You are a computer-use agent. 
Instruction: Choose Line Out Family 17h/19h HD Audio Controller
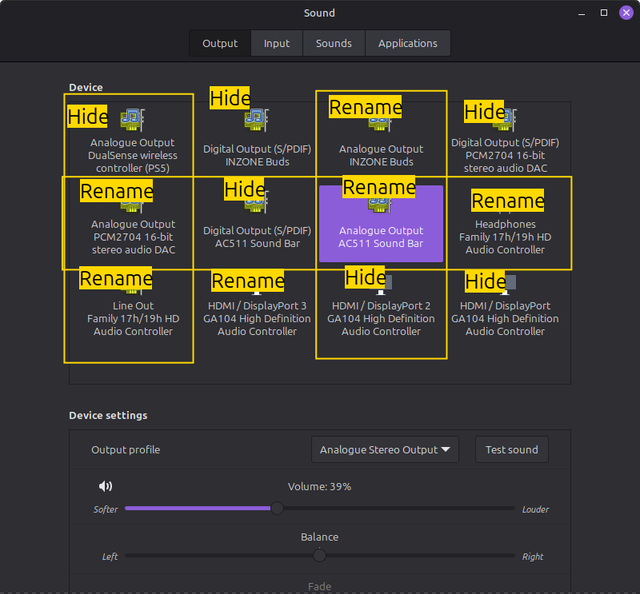click(x=133, y=305)
